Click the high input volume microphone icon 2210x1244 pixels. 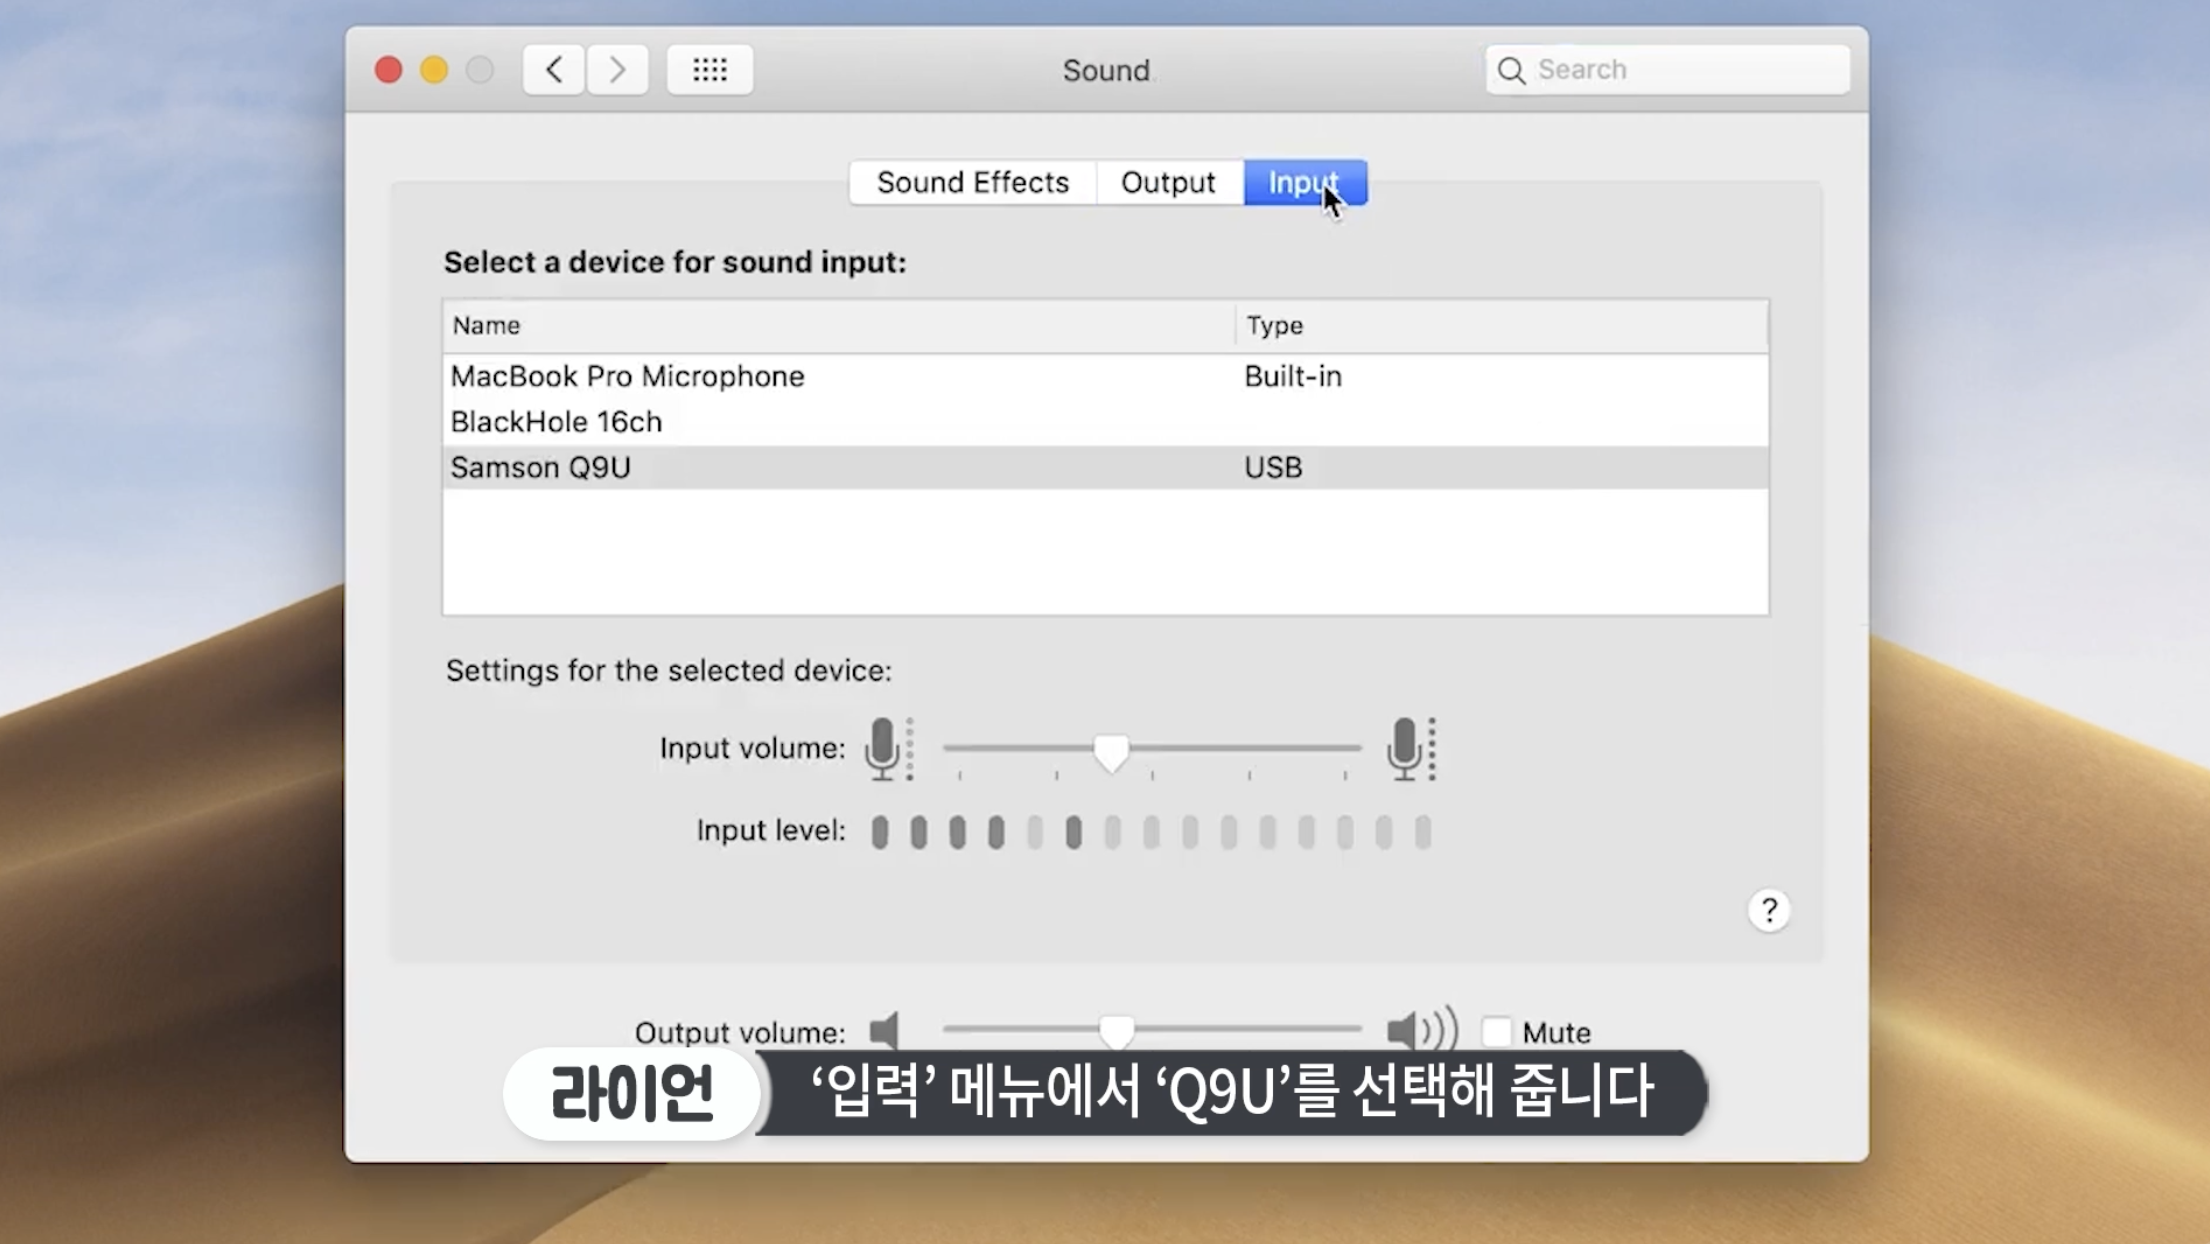tap(1405, 748)
